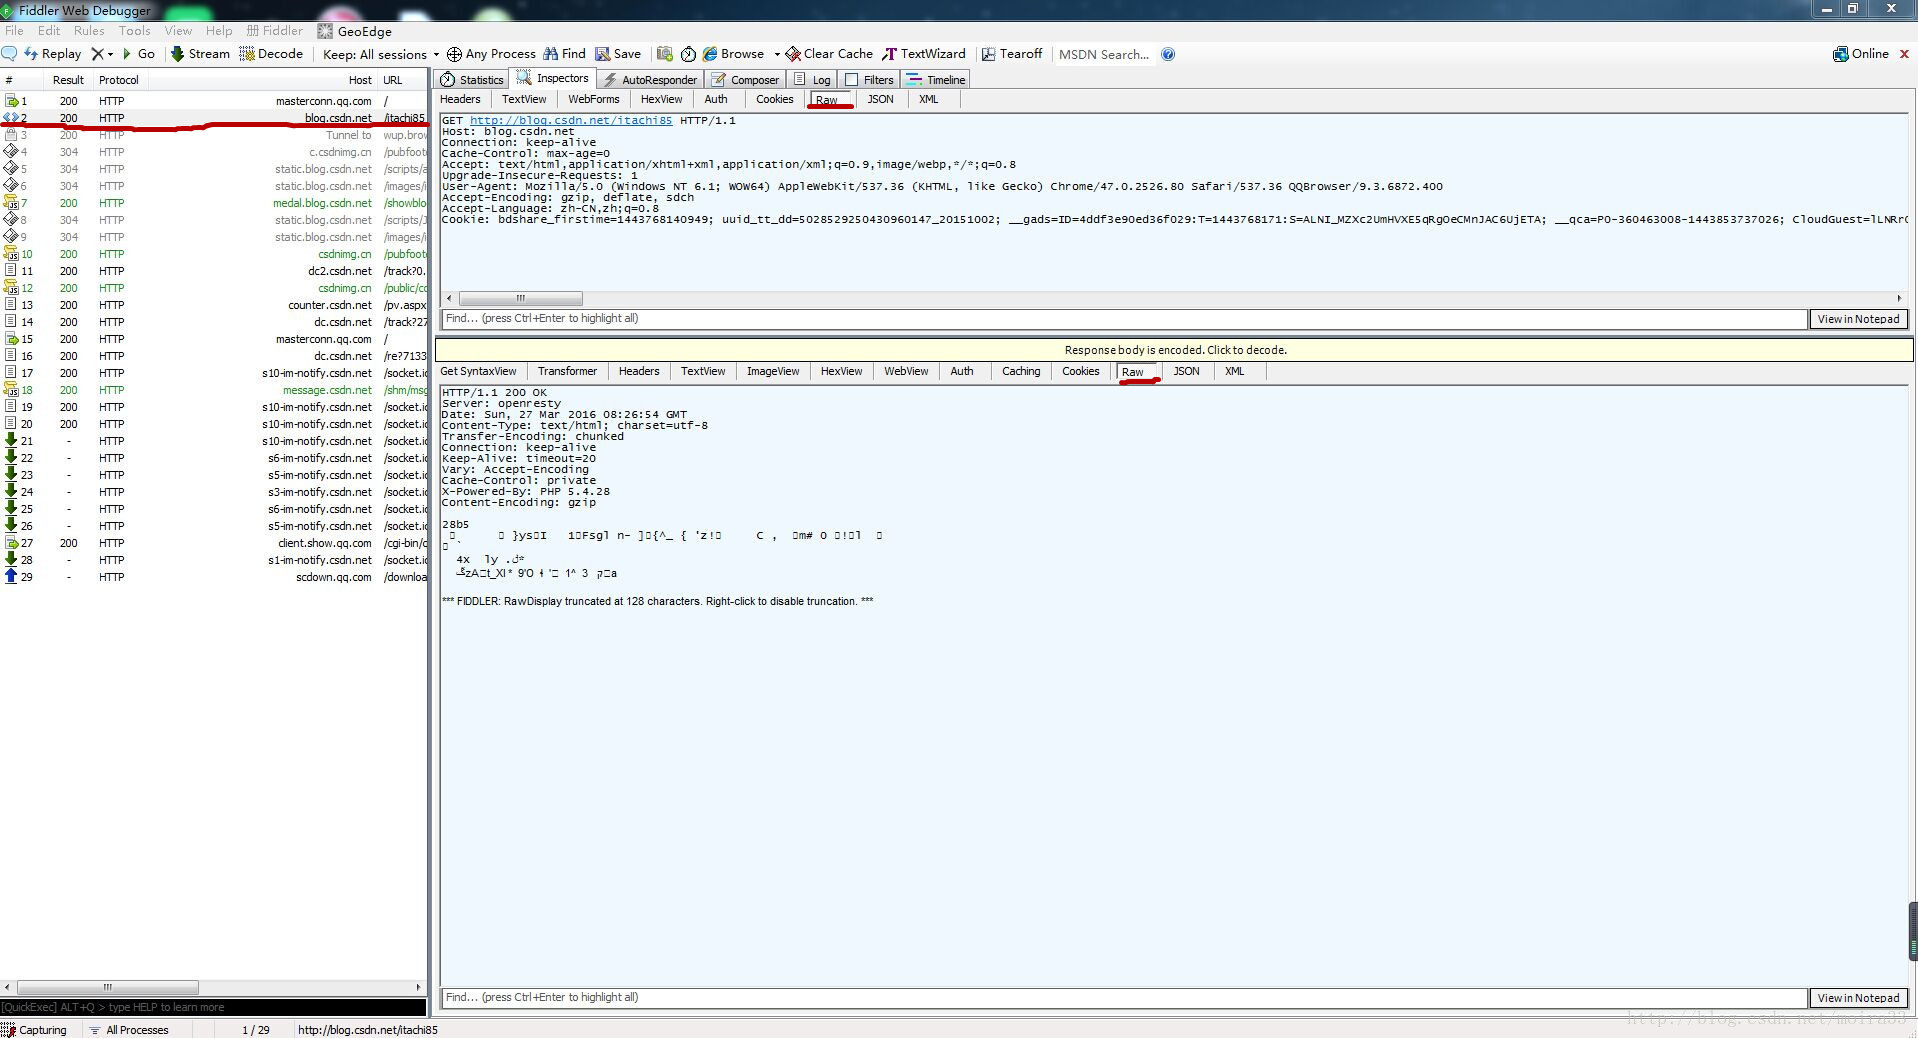Select response Get SyntaxView tab
Image resolution: width=1918 pixels, height=1038 pixels.
click(478, 371)
